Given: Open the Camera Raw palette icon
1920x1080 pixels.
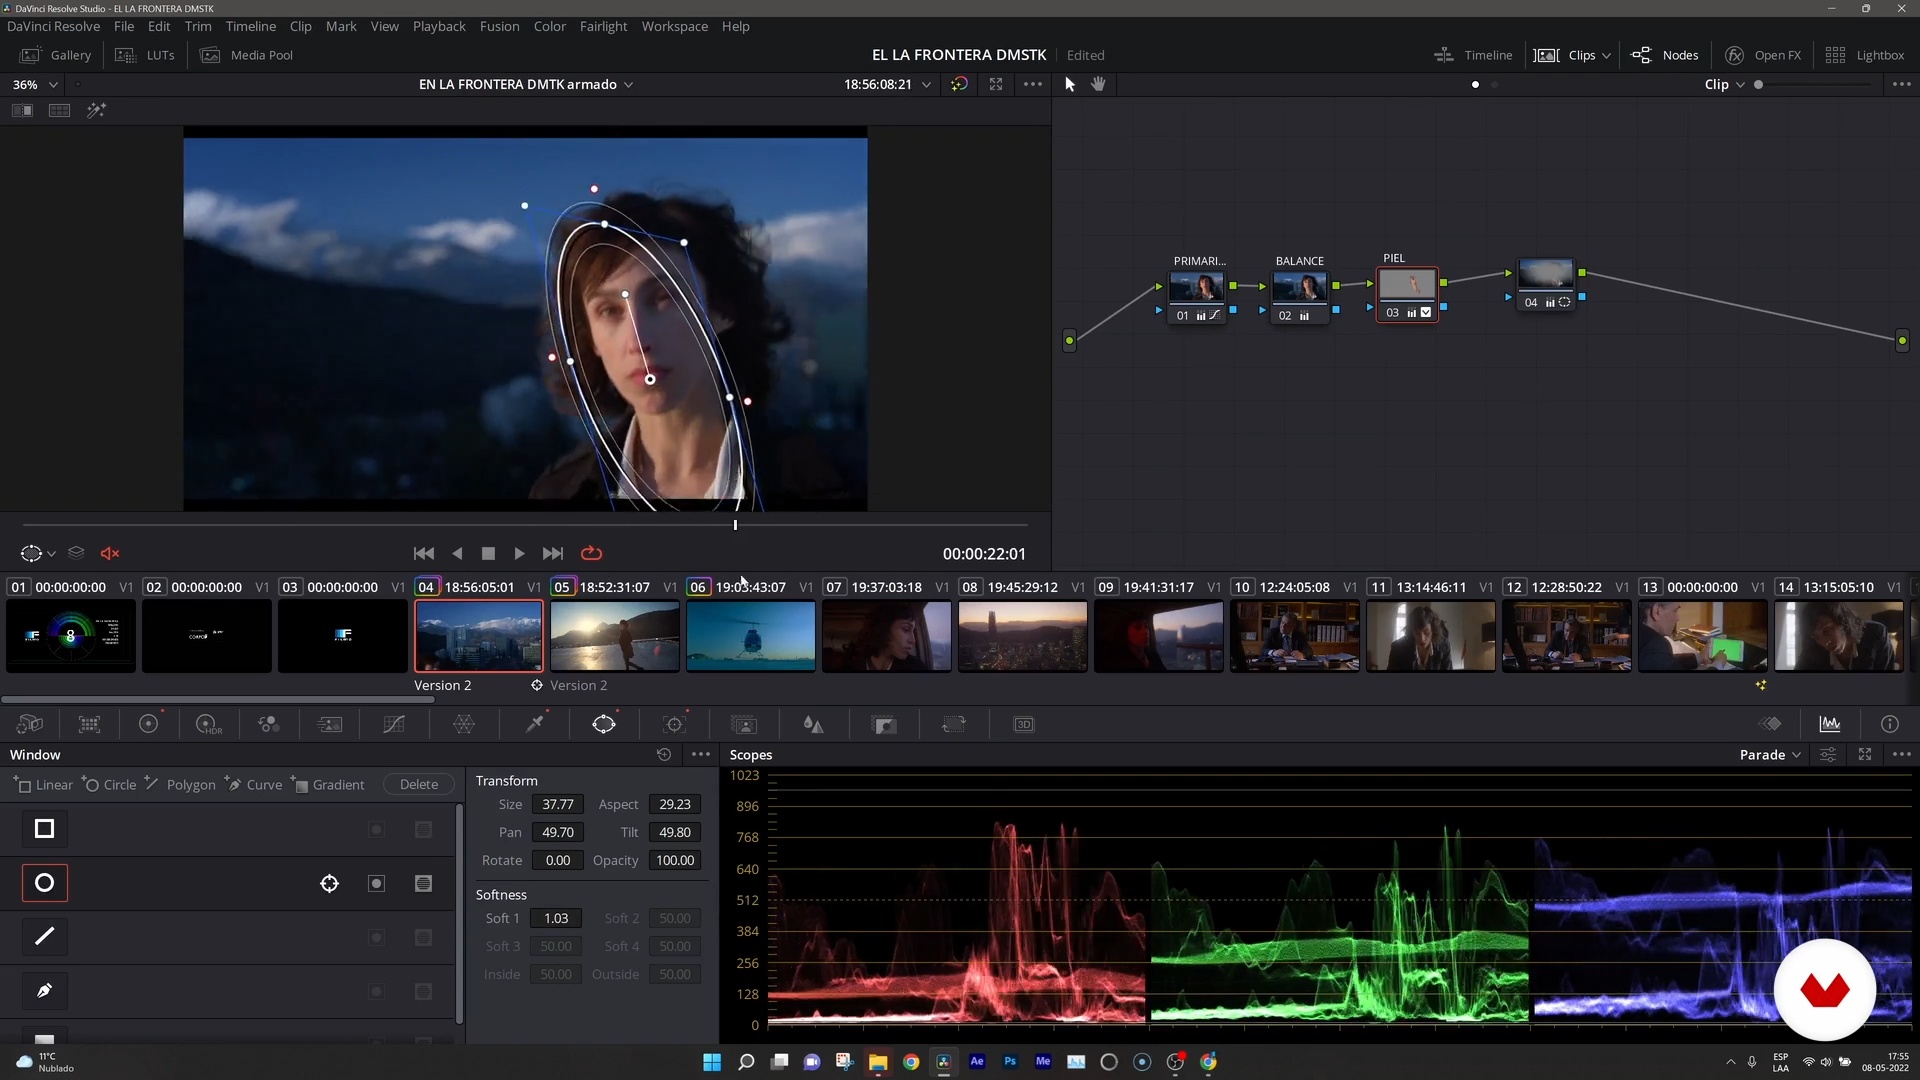Looking at the screenshot, I should point(30,724).
